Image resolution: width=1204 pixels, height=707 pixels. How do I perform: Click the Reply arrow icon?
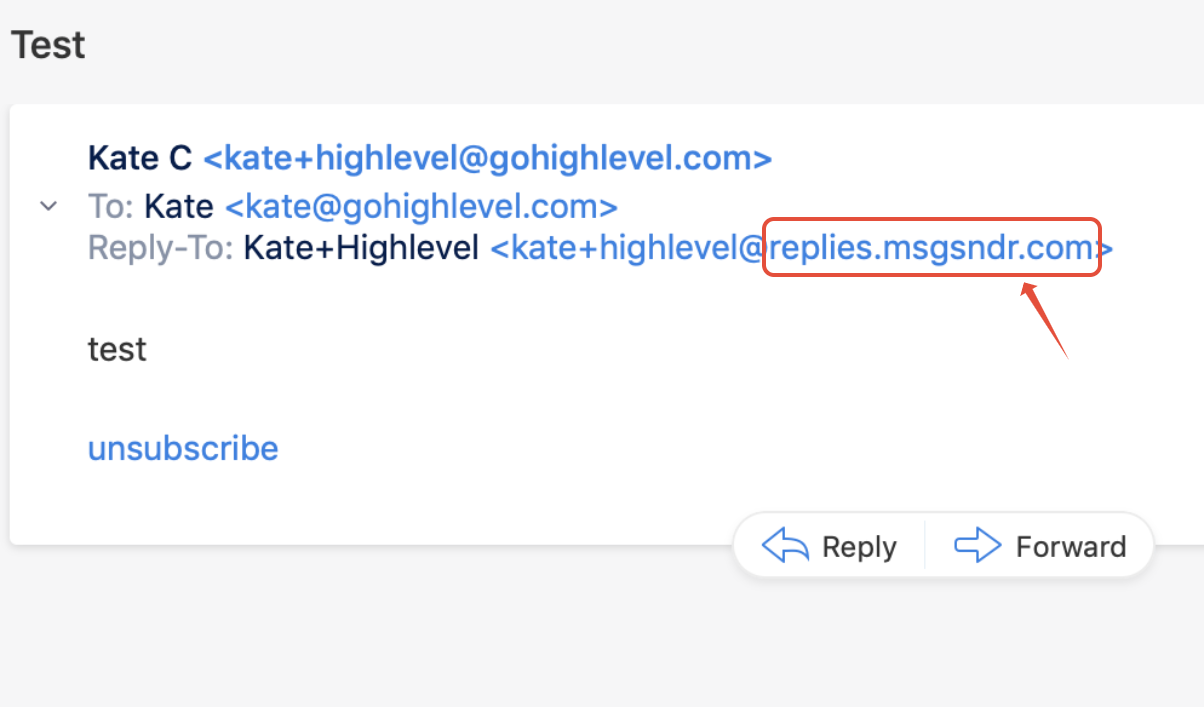pos(784,546)
